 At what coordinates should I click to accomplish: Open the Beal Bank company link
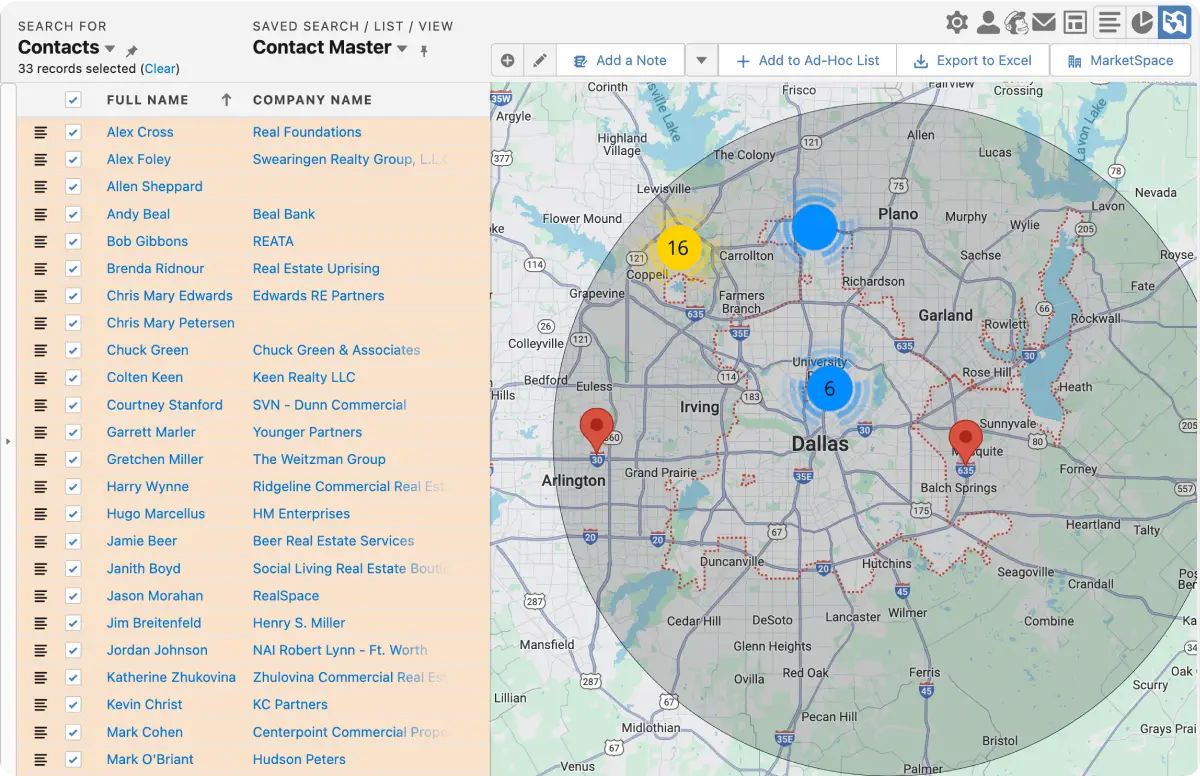pos(284,214)
